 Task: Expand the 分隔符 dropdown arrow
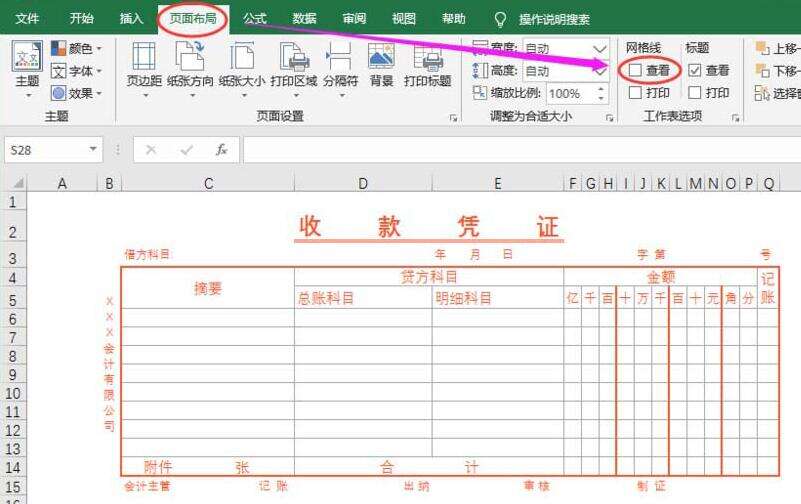tap(342, 95)
